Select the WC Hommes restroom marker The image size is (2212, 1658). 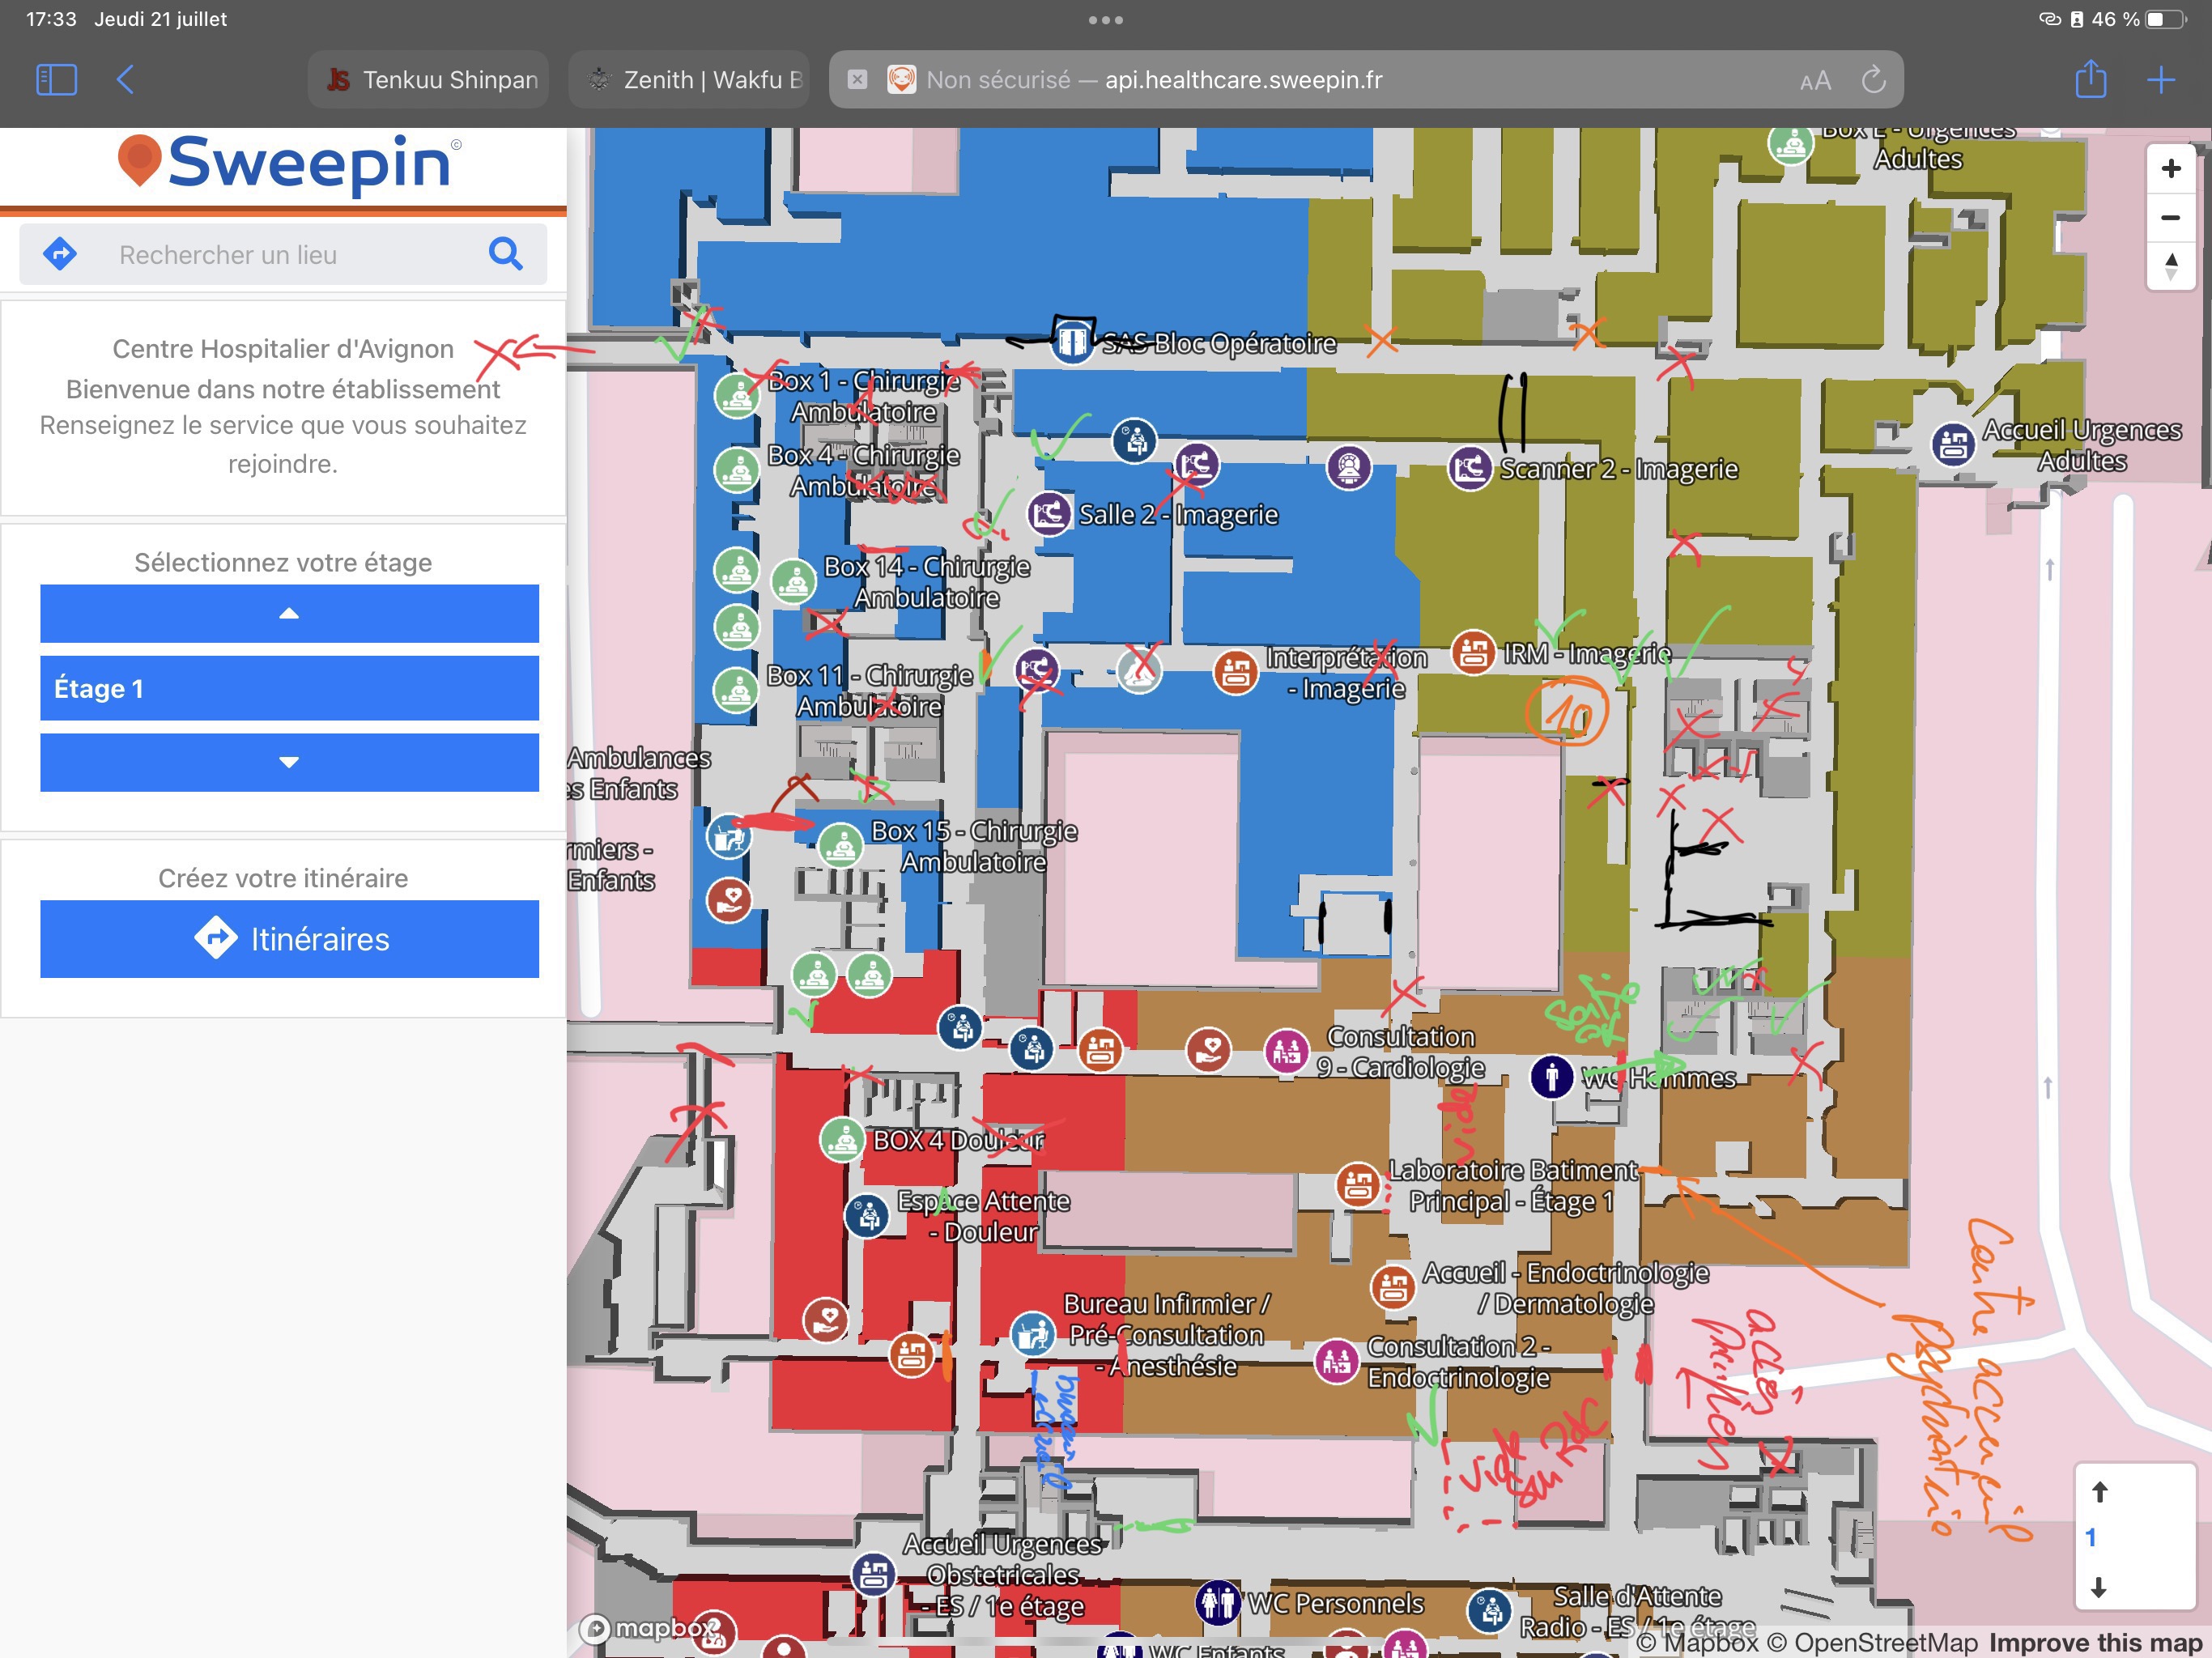pos(1552,1077)
